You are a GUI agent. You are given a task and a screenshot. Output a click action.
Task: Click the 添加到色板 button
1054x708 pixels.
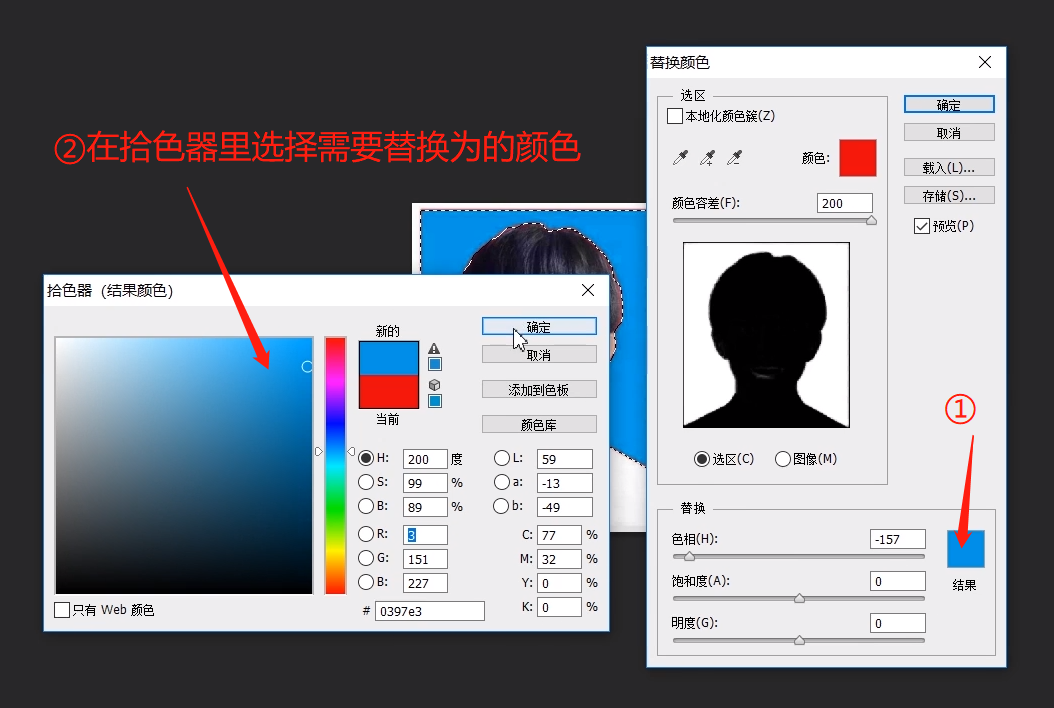click(x=539, y=389)
